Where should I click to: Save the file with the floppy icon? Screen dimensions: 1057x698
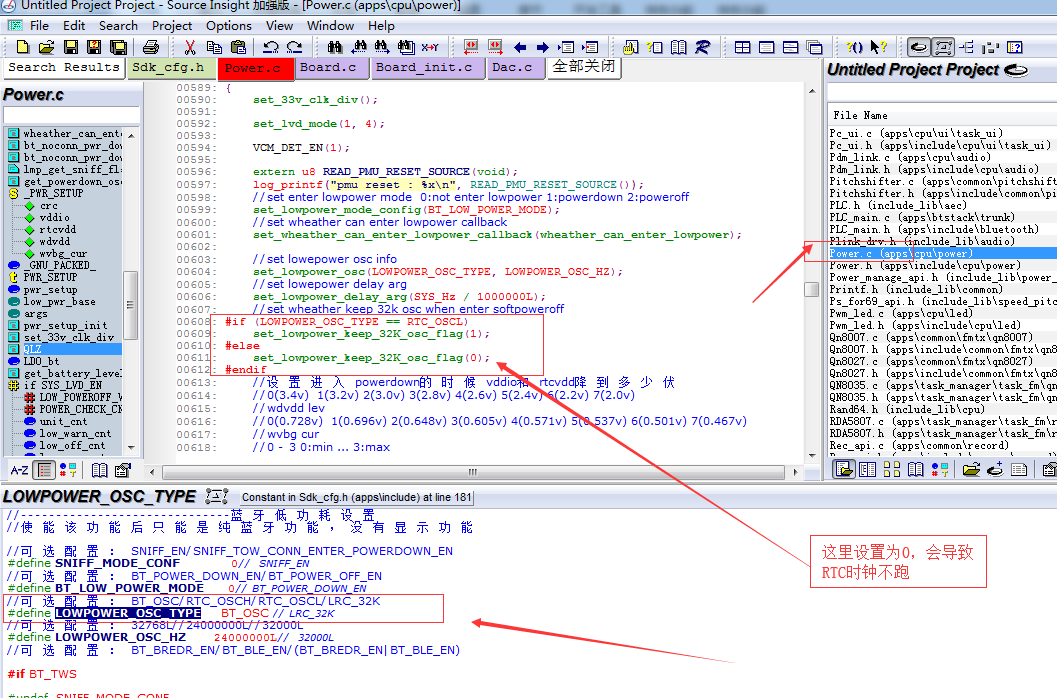point(70,47)
